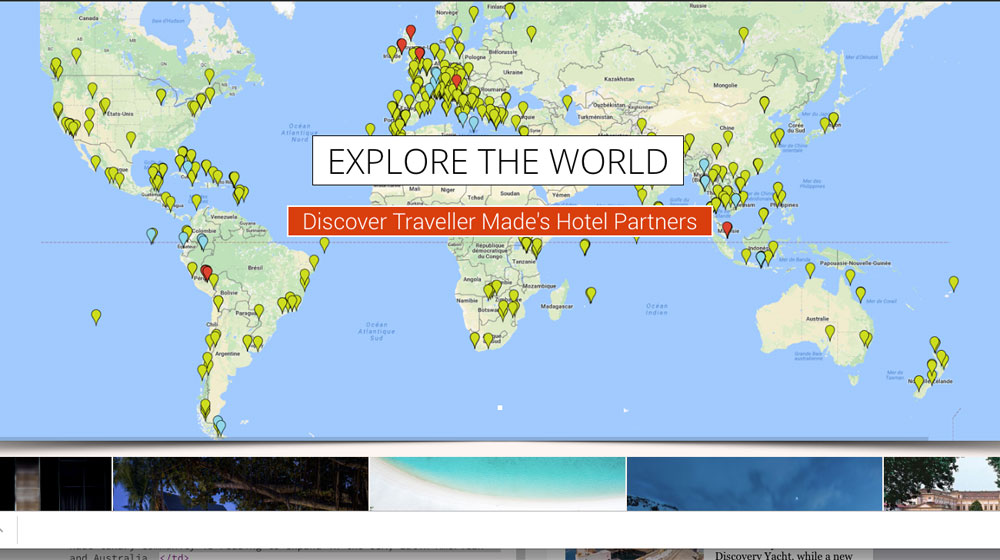This screenshot has width=1000, height=560.
Task: Select the yellow pin in Paraguay
Action: coord(258,311)
